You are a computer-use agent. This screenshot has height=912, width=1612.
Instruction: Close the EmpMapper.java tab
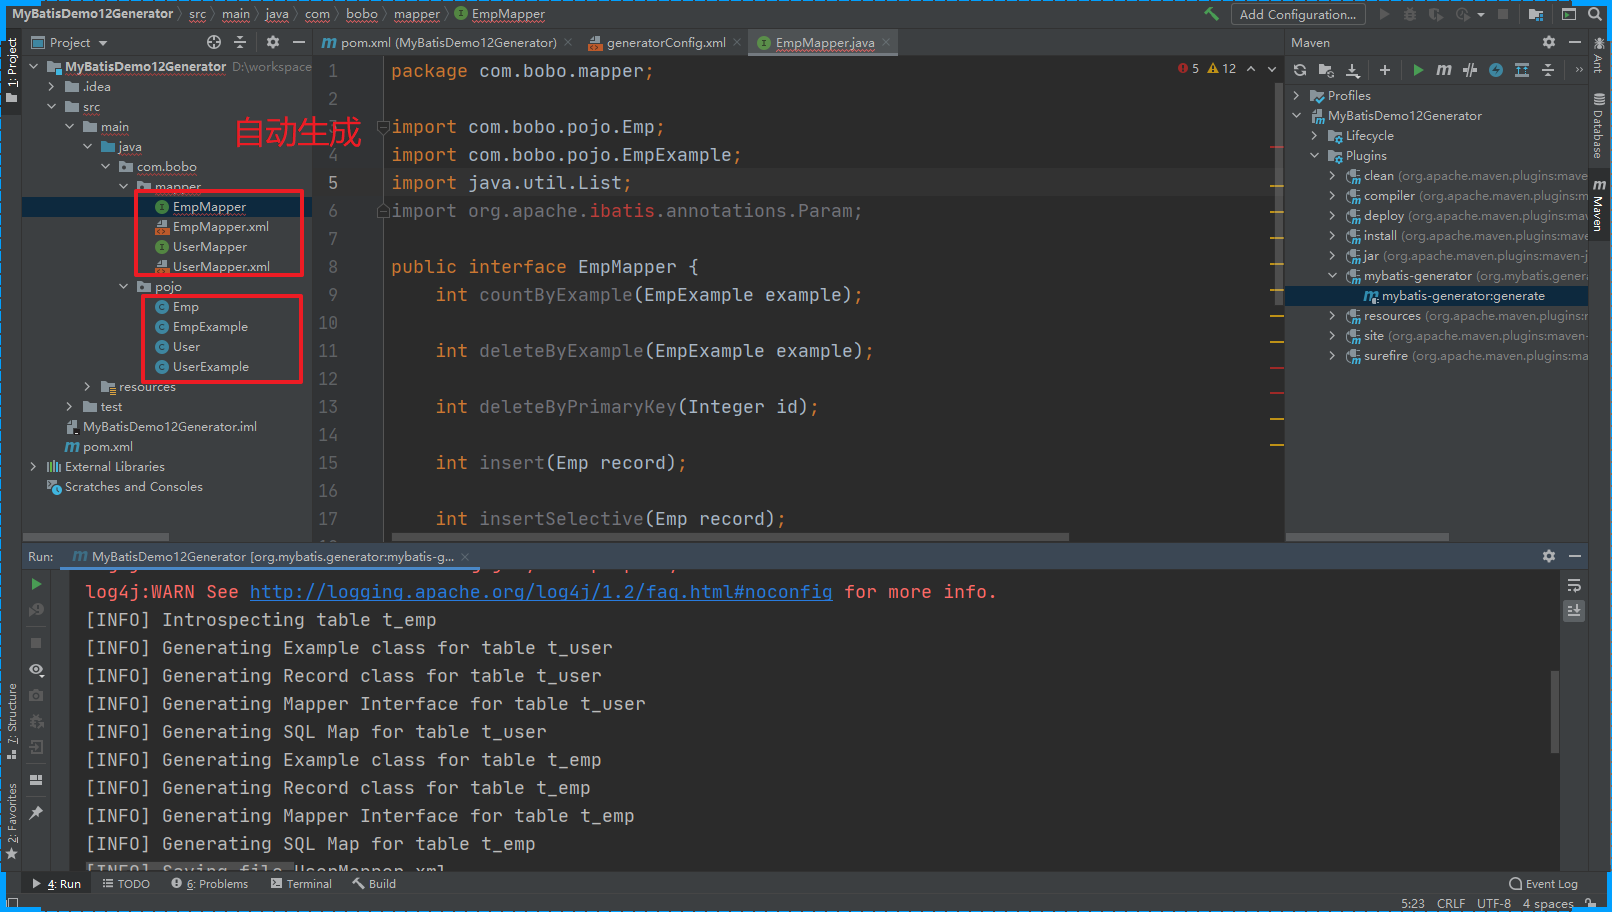pos(886,42)
